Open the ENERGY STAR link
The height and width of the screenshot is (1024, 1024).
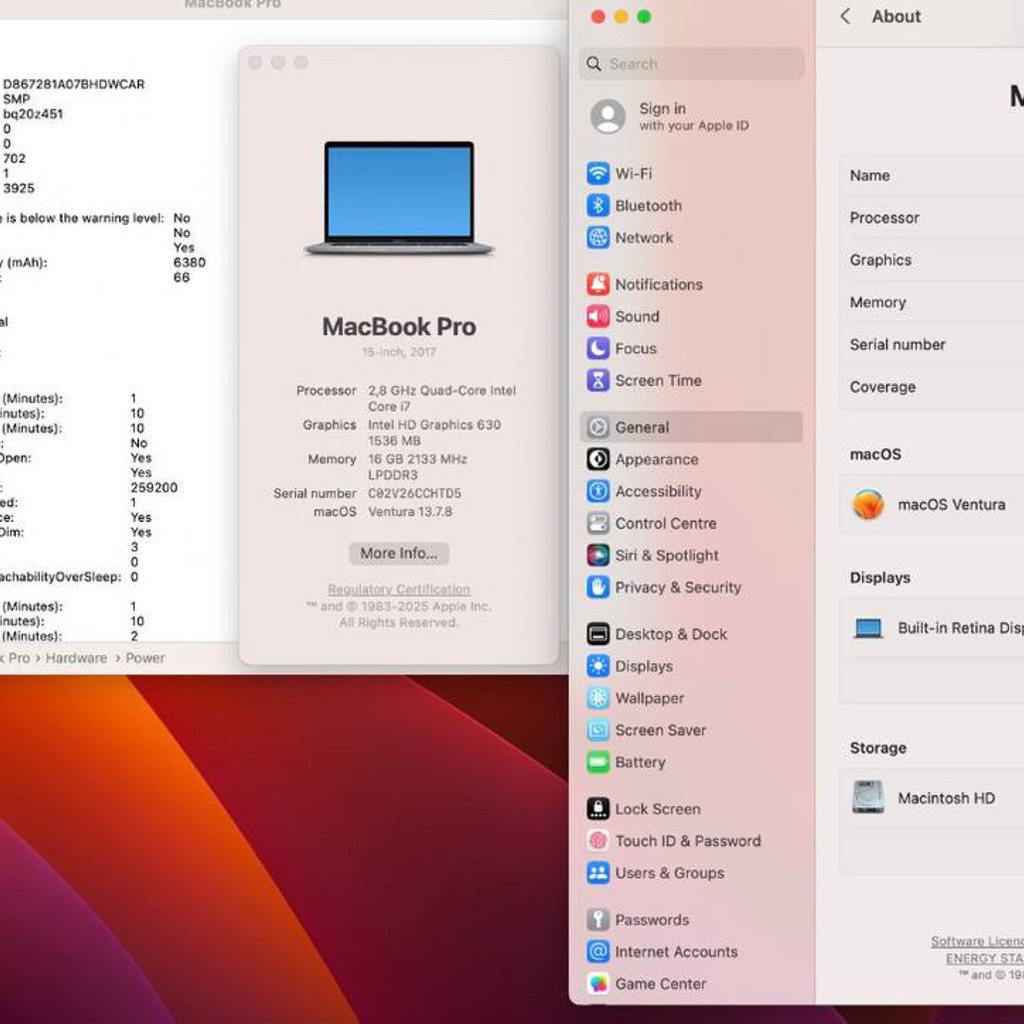coord(985,958)
